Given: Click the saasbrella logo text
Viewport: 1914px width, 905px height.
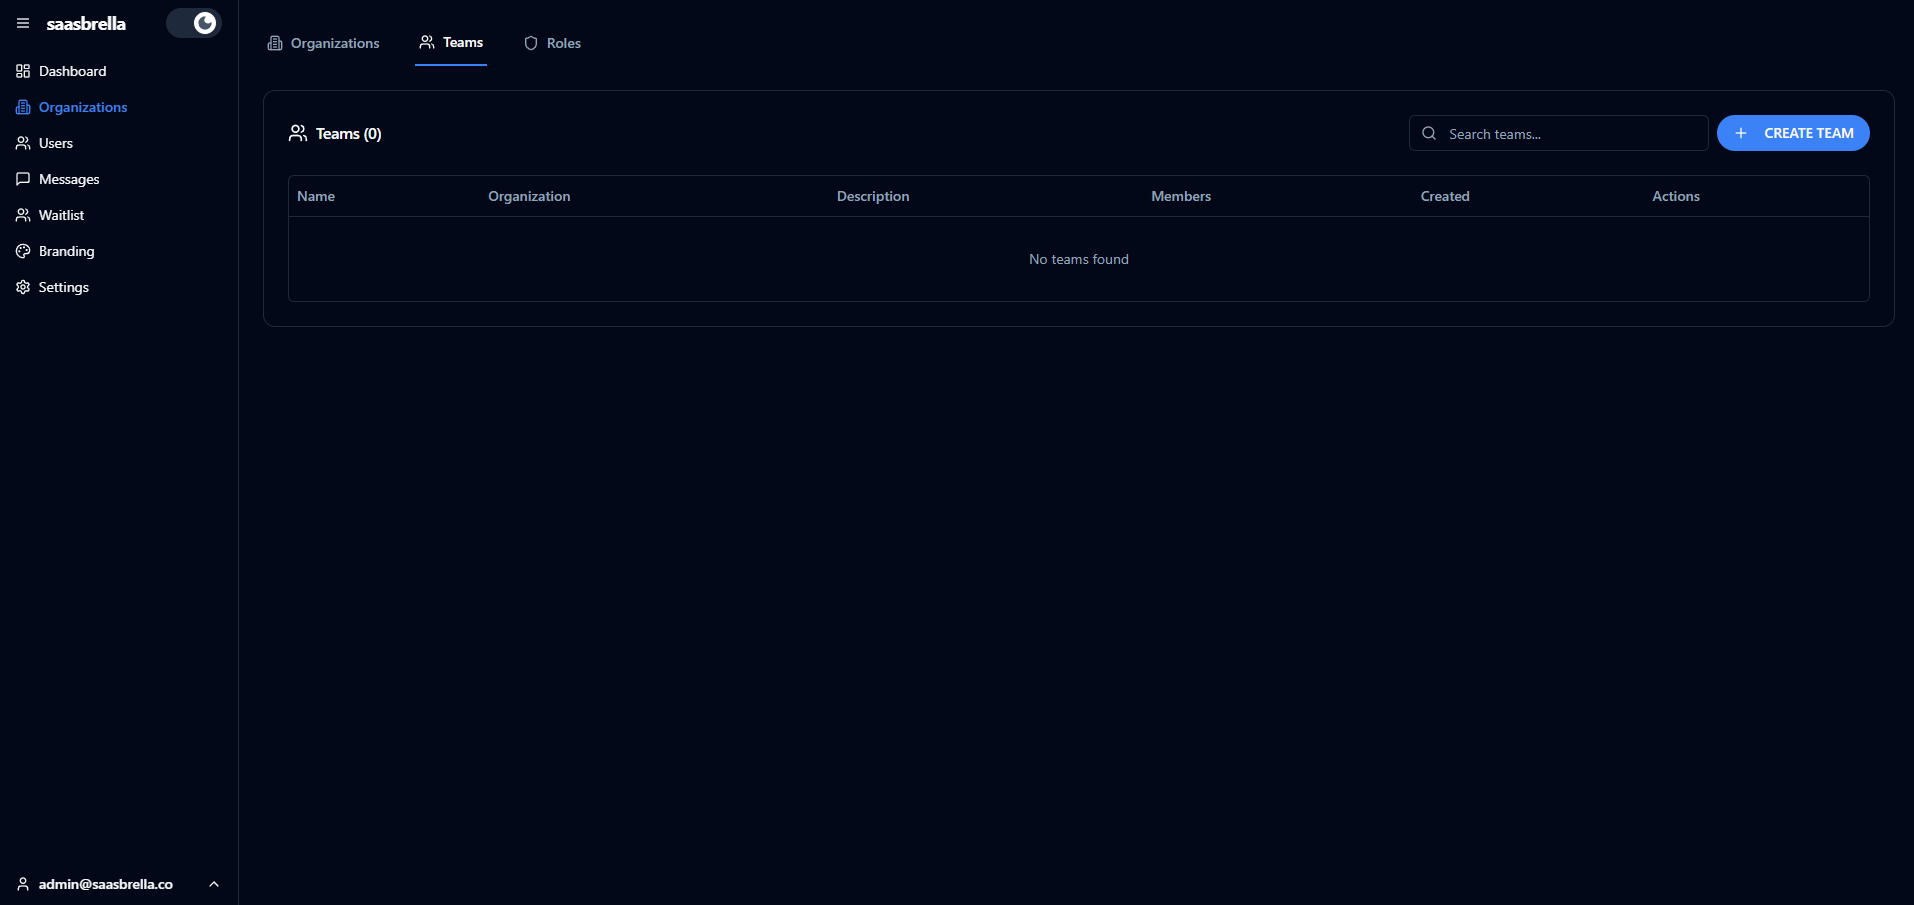Looking at the screenshot, I should coord(86,24).
